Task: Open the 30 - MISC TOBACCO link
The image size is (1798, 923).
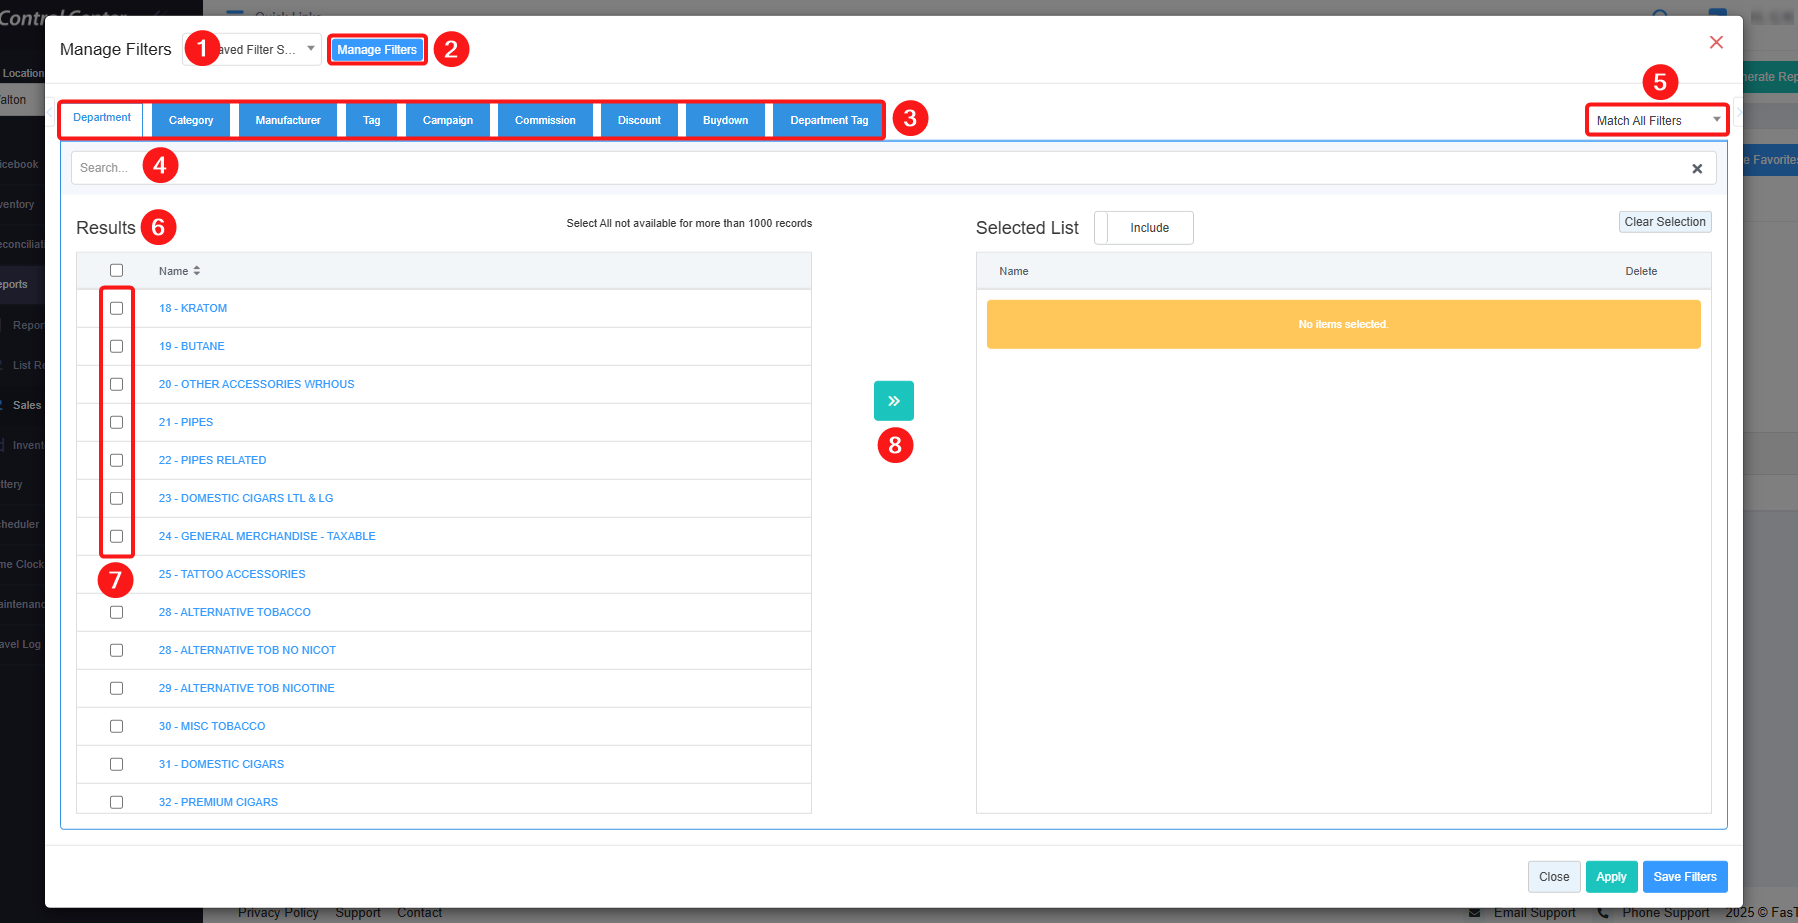Action: [212, 726]
